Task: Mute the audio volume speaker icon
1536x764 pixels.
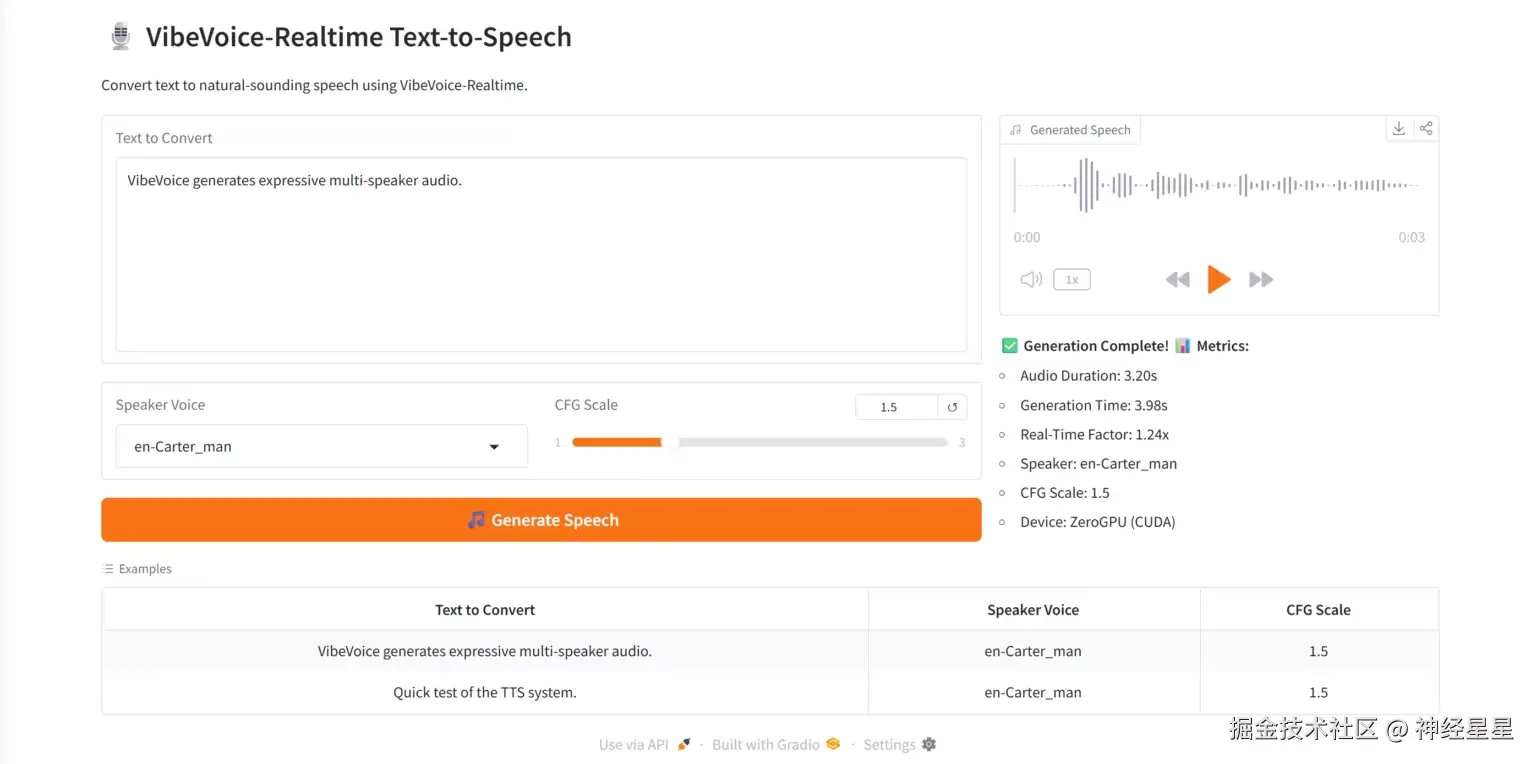Action: pos(1031,280)
